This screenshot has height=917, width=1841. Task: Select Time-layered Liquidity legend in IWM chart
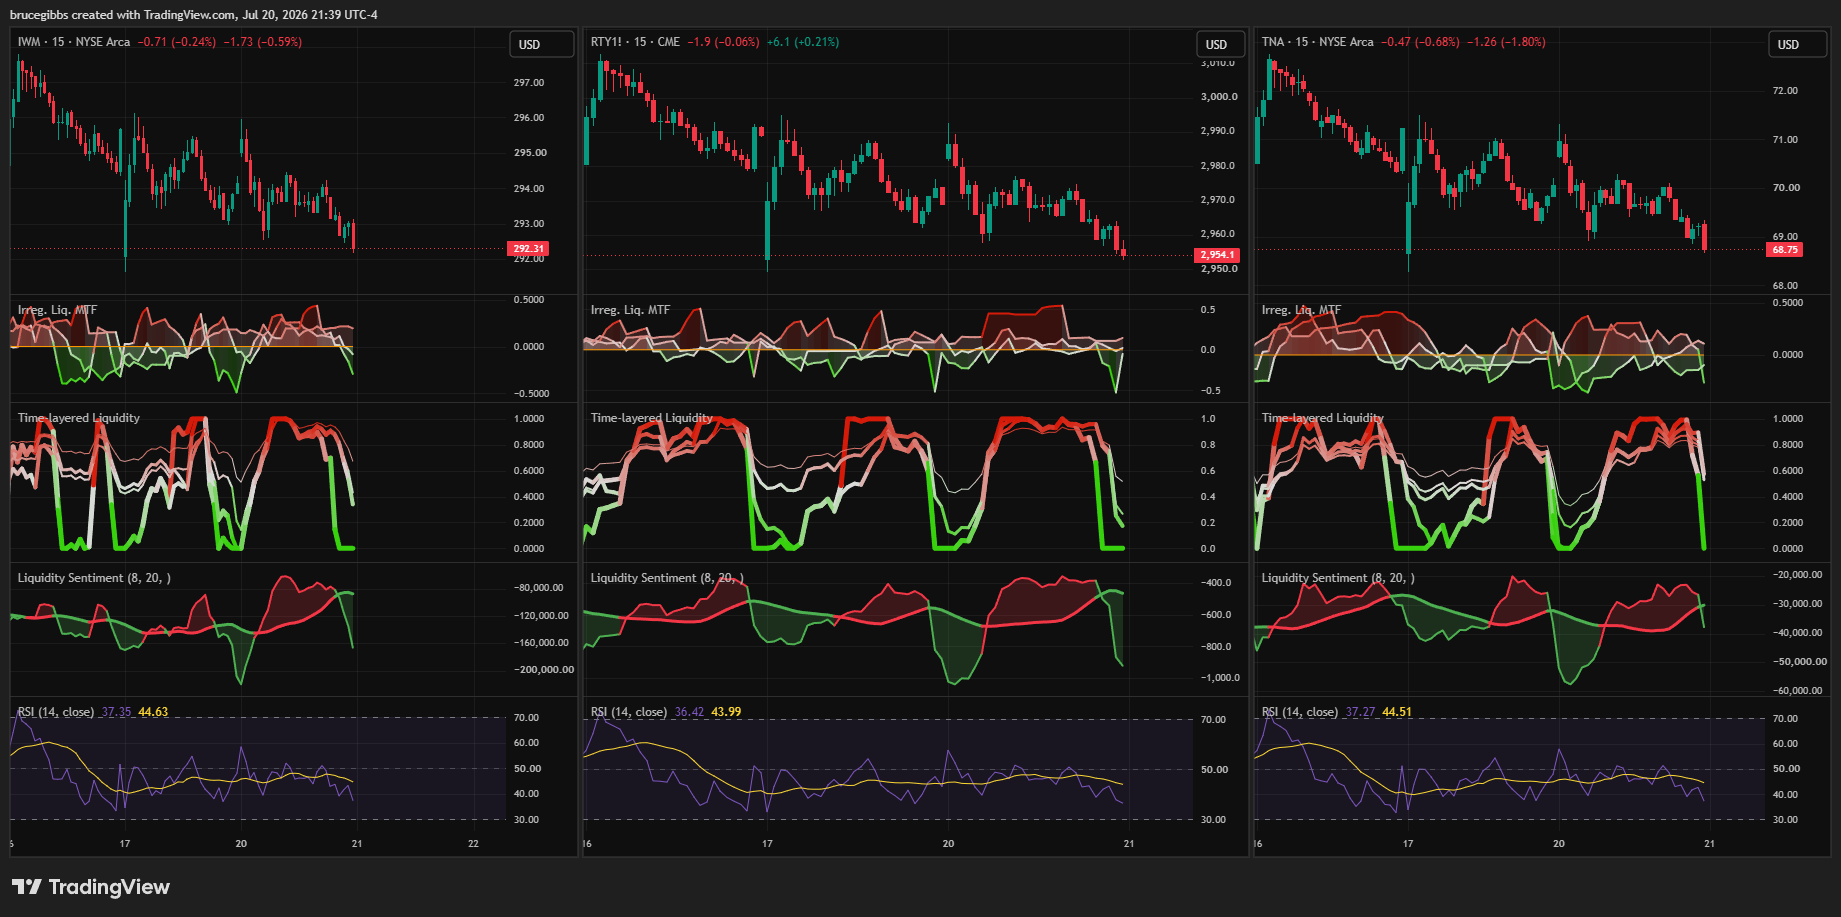(x=79, y=418)
